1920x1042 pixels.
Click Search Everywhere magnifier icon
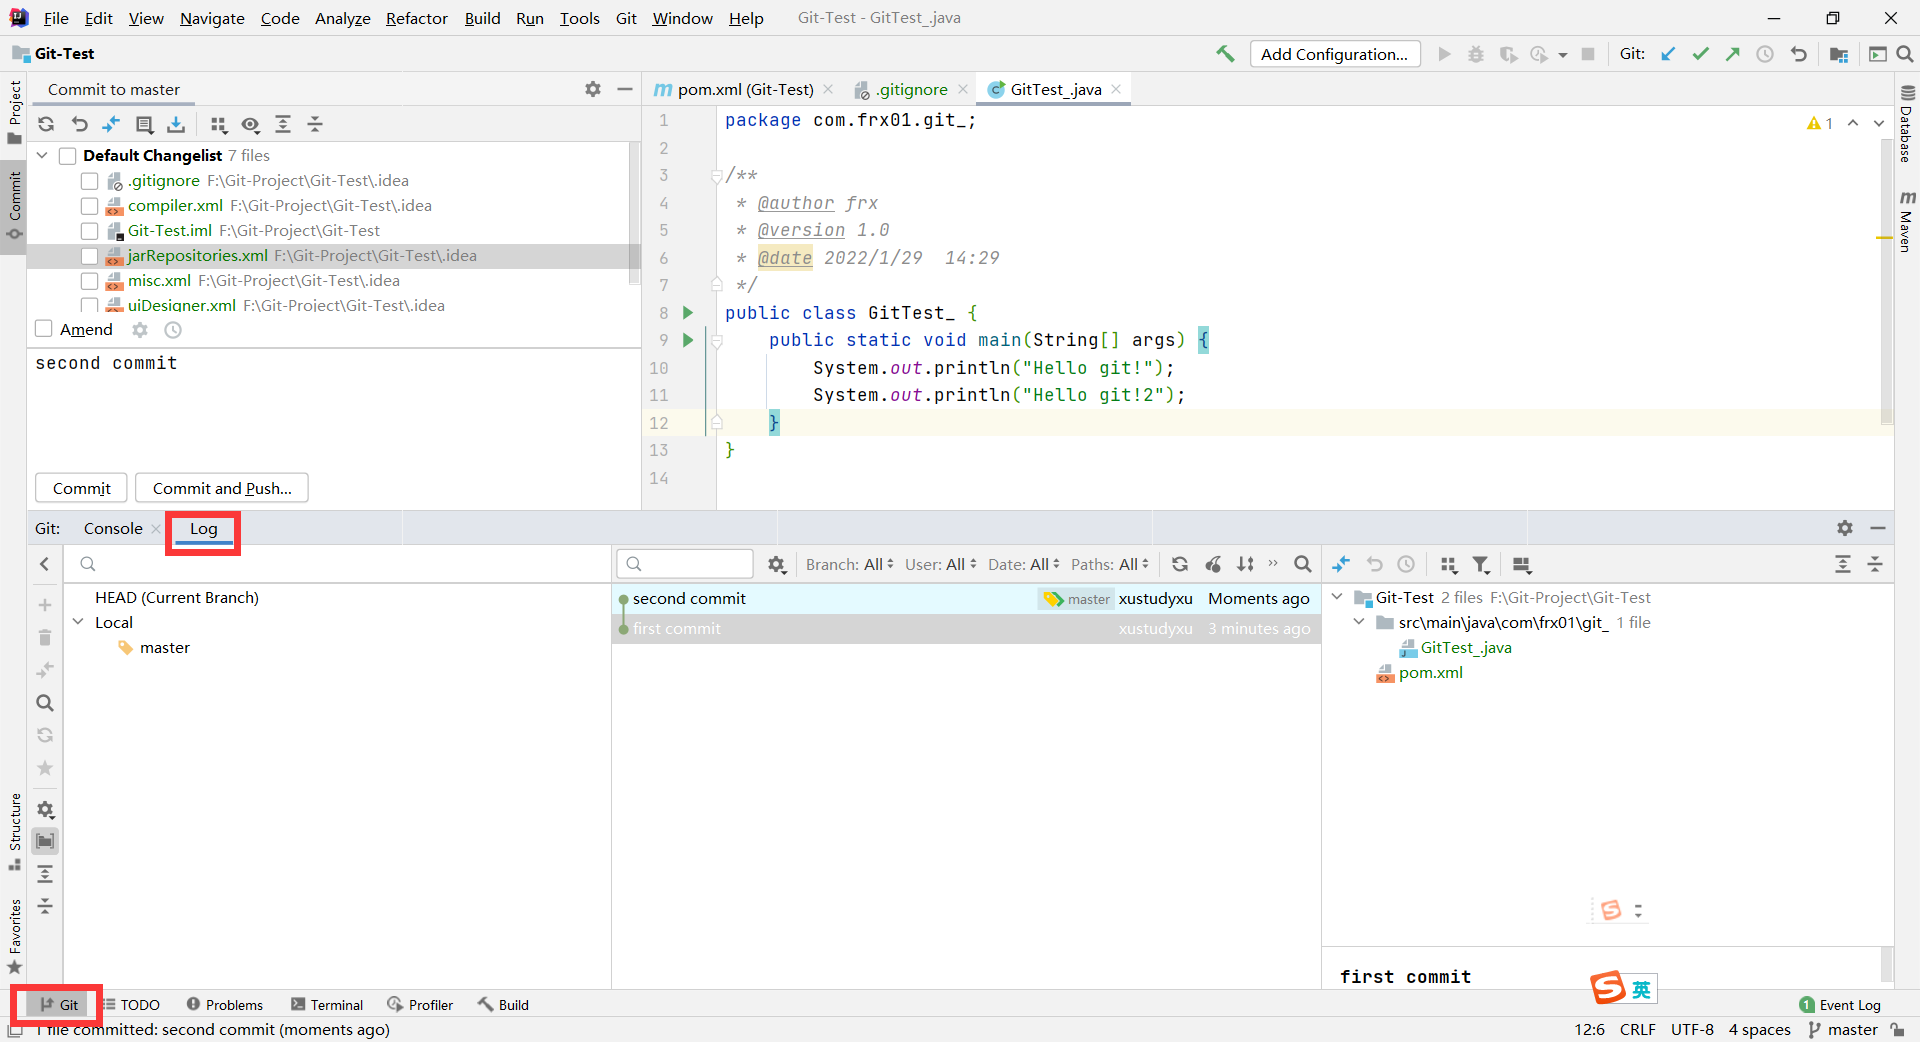[x=1905, y=54]
